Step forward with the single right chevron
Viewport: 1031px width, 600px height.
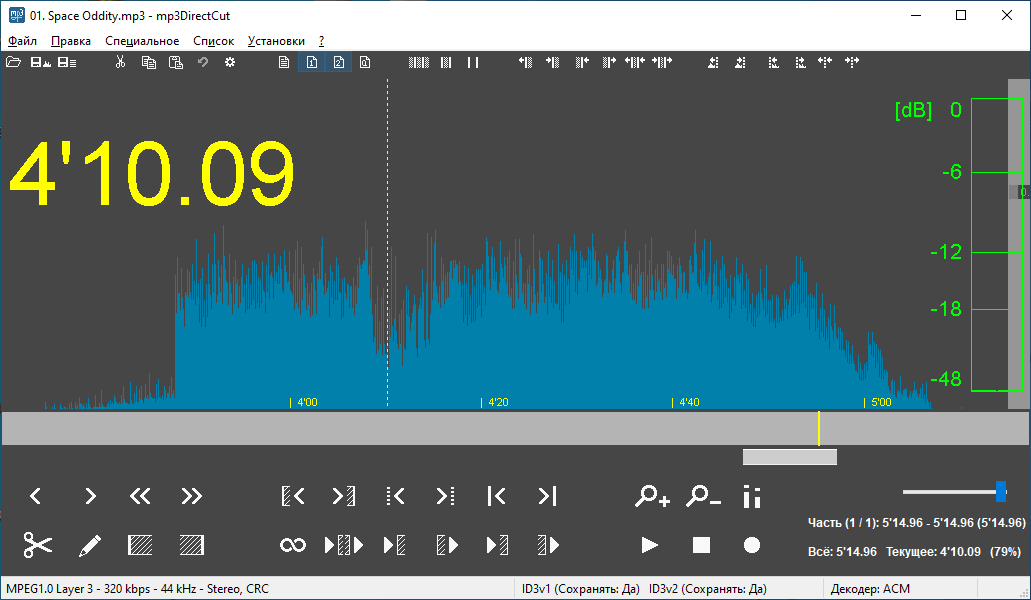[x=90, y=496]
